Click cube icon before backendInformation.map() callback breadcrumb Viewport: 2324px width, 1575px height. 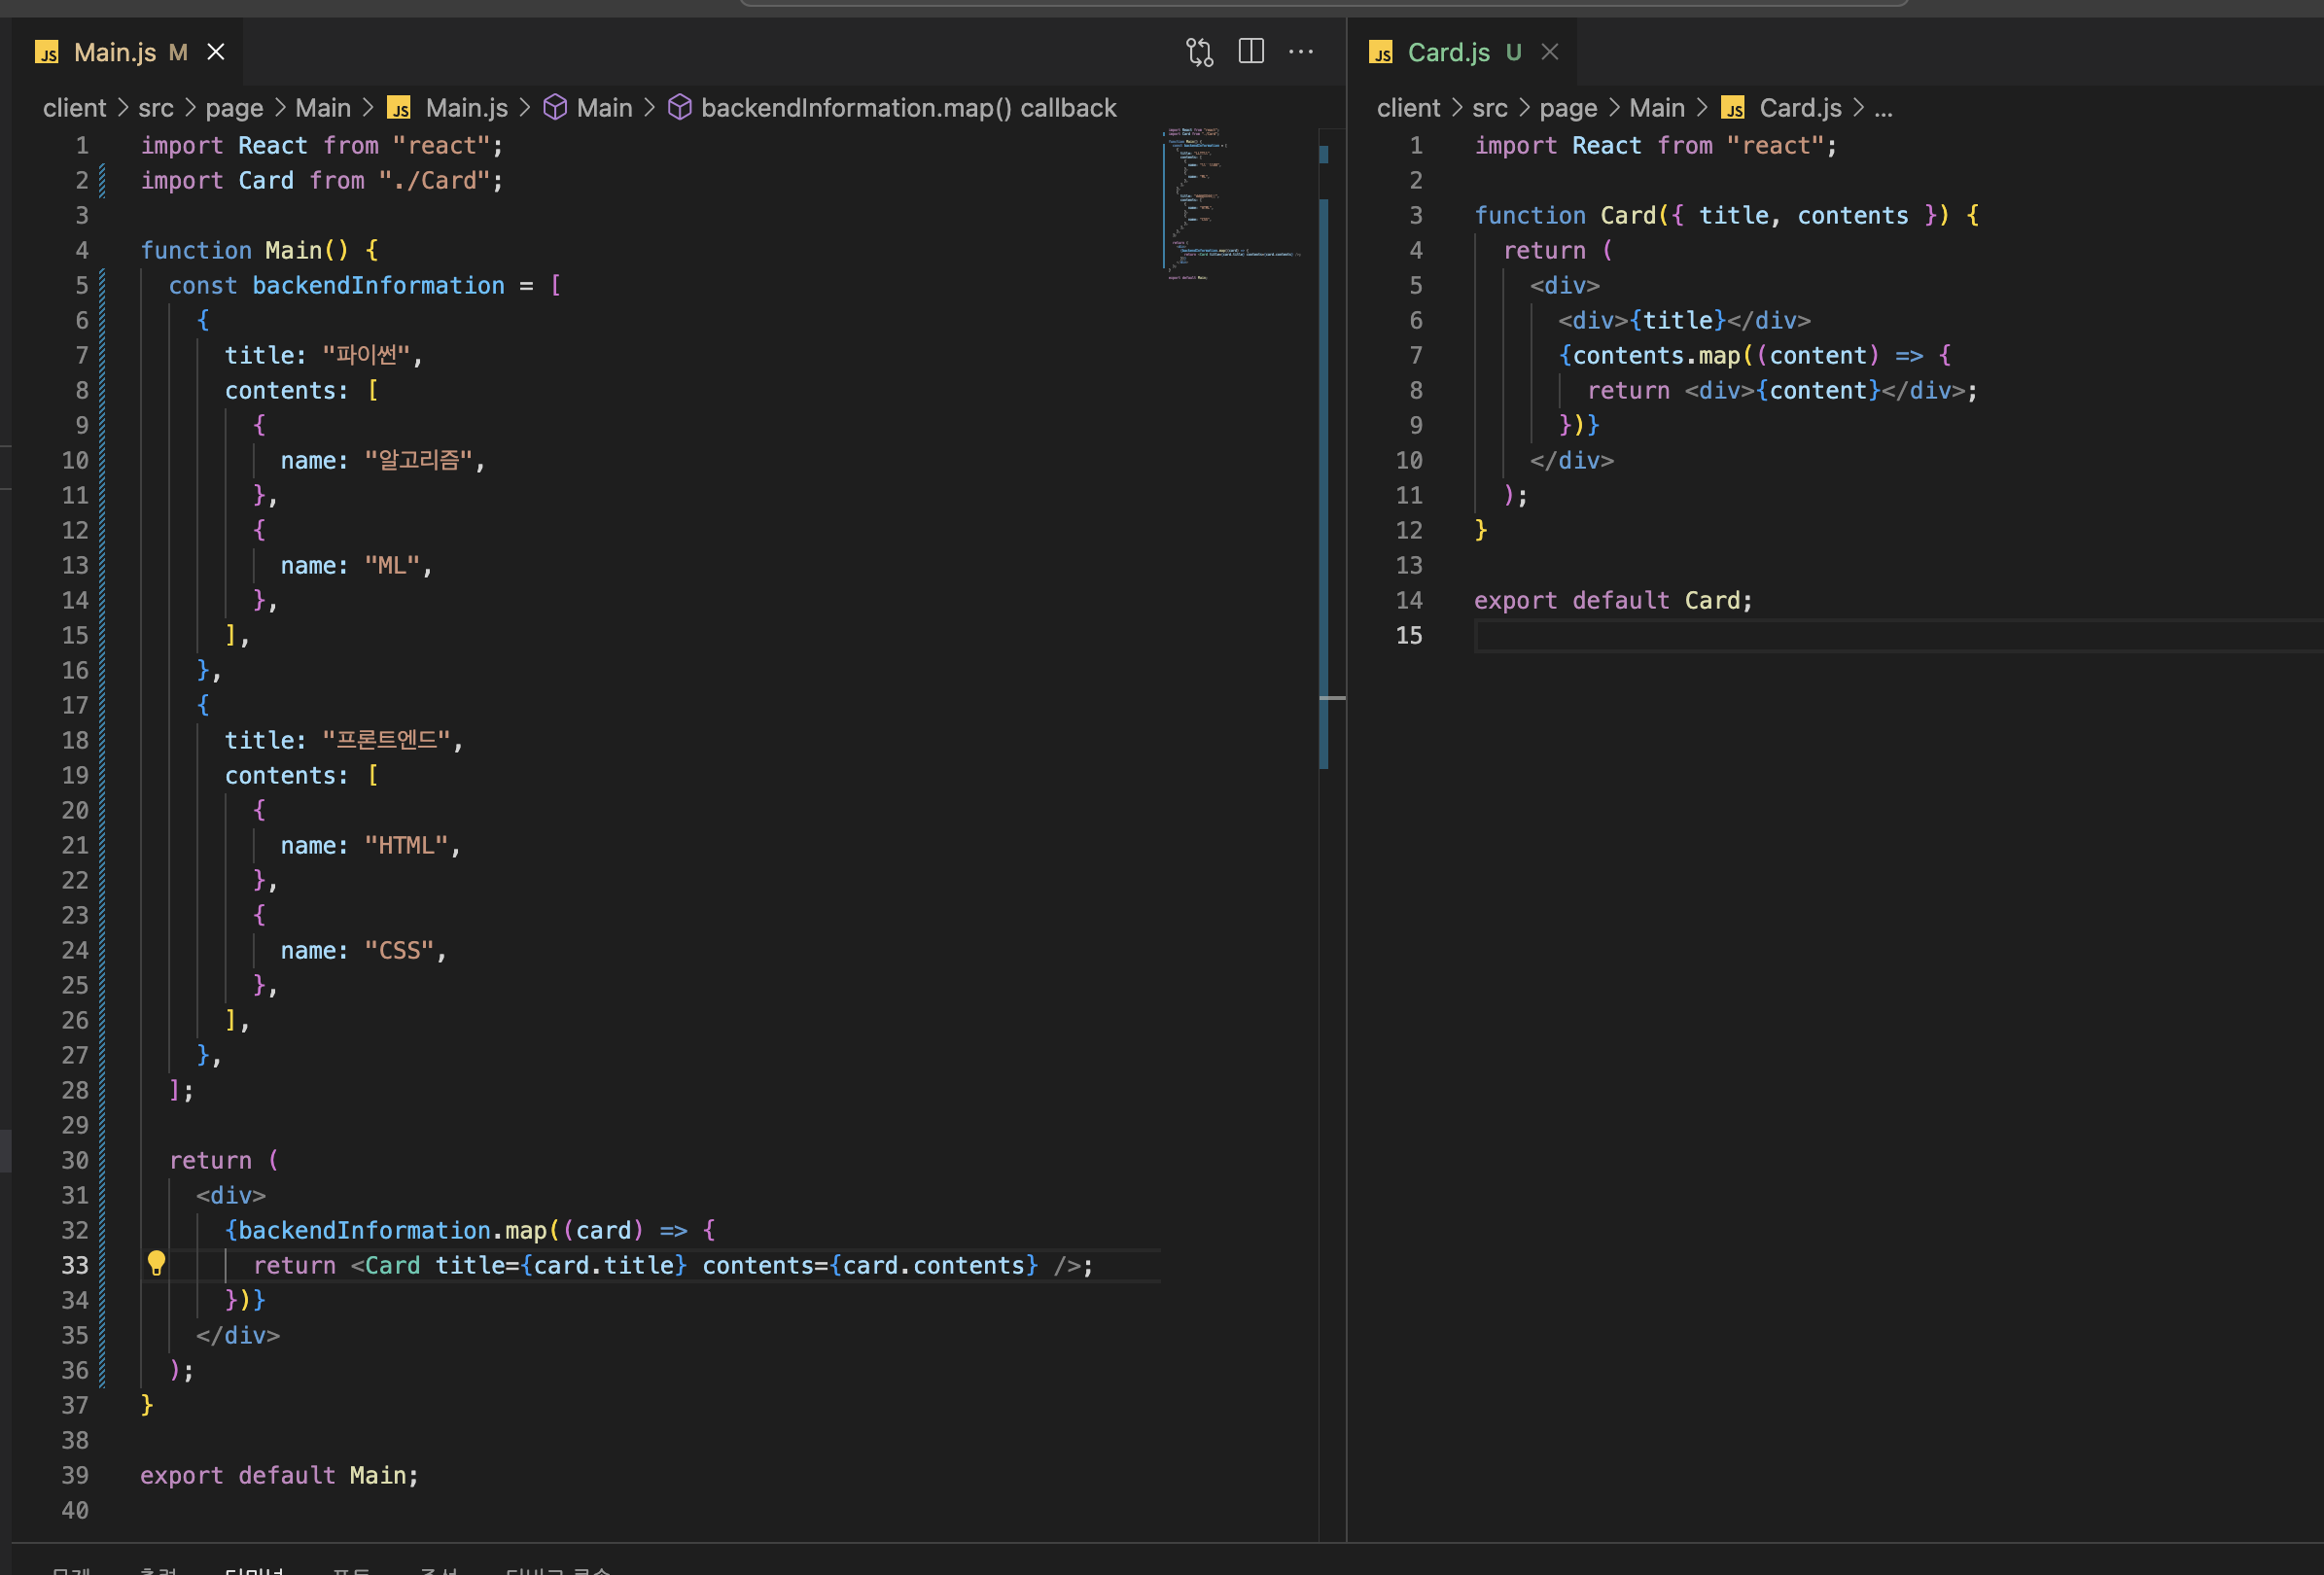pos(679,107)
